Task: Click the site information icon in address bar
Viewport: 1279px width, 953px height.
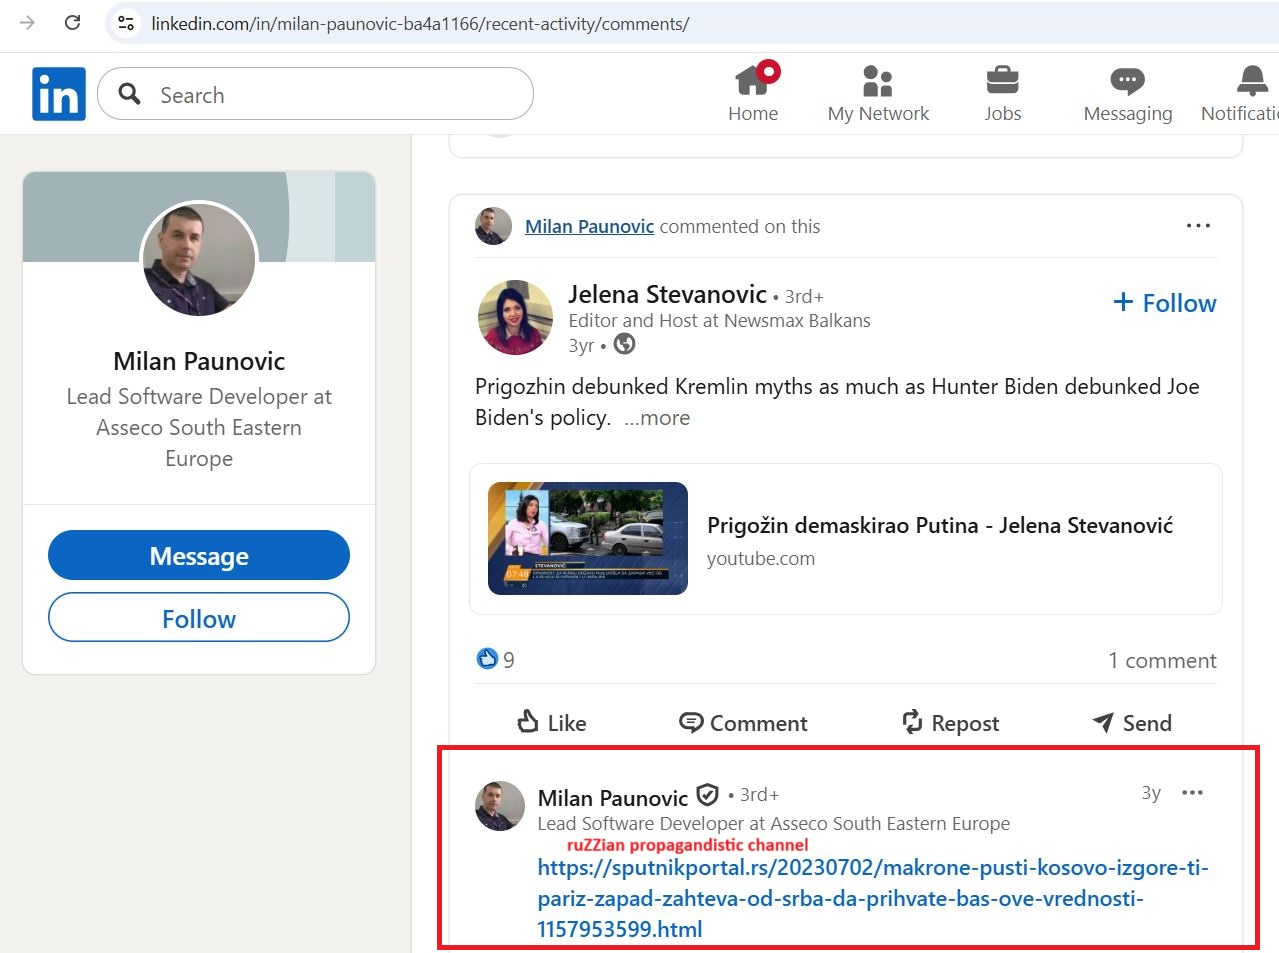Action: 126,23
